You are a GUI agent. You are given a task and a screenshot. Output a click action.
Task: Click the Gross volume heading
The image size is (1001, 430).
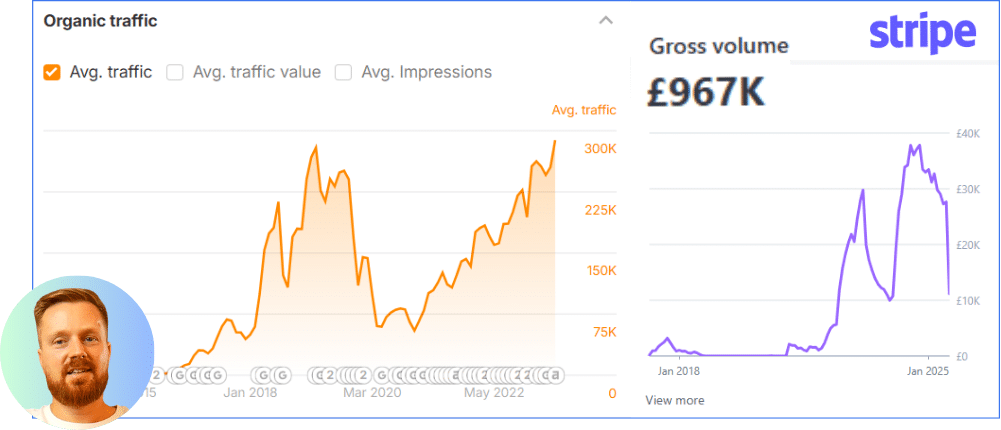(719, 46)
